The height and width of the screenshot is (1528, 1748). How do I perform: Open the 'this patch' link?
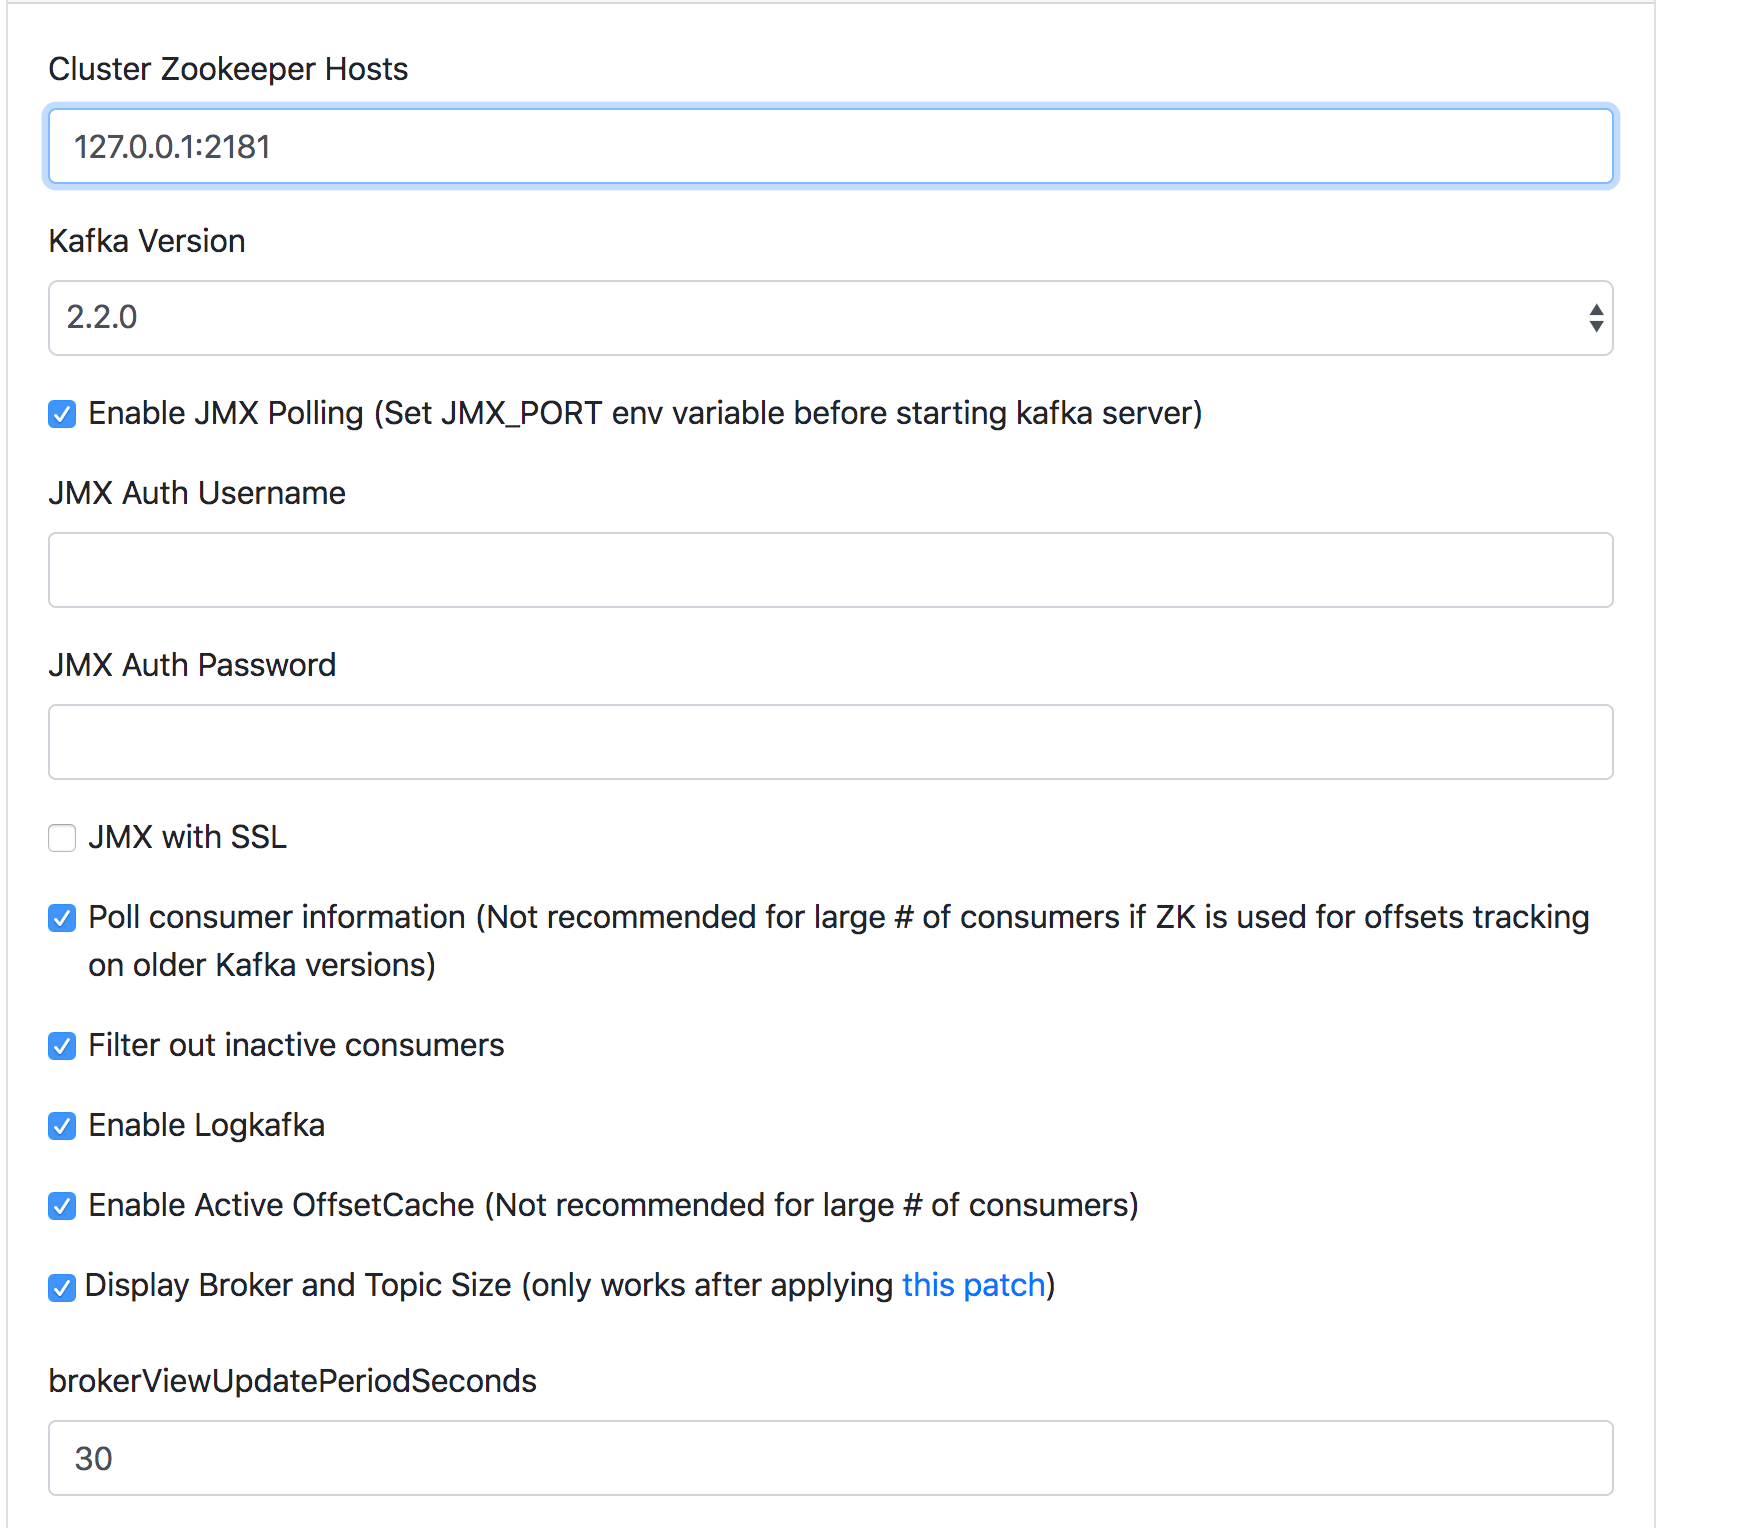pos(973,1285)
